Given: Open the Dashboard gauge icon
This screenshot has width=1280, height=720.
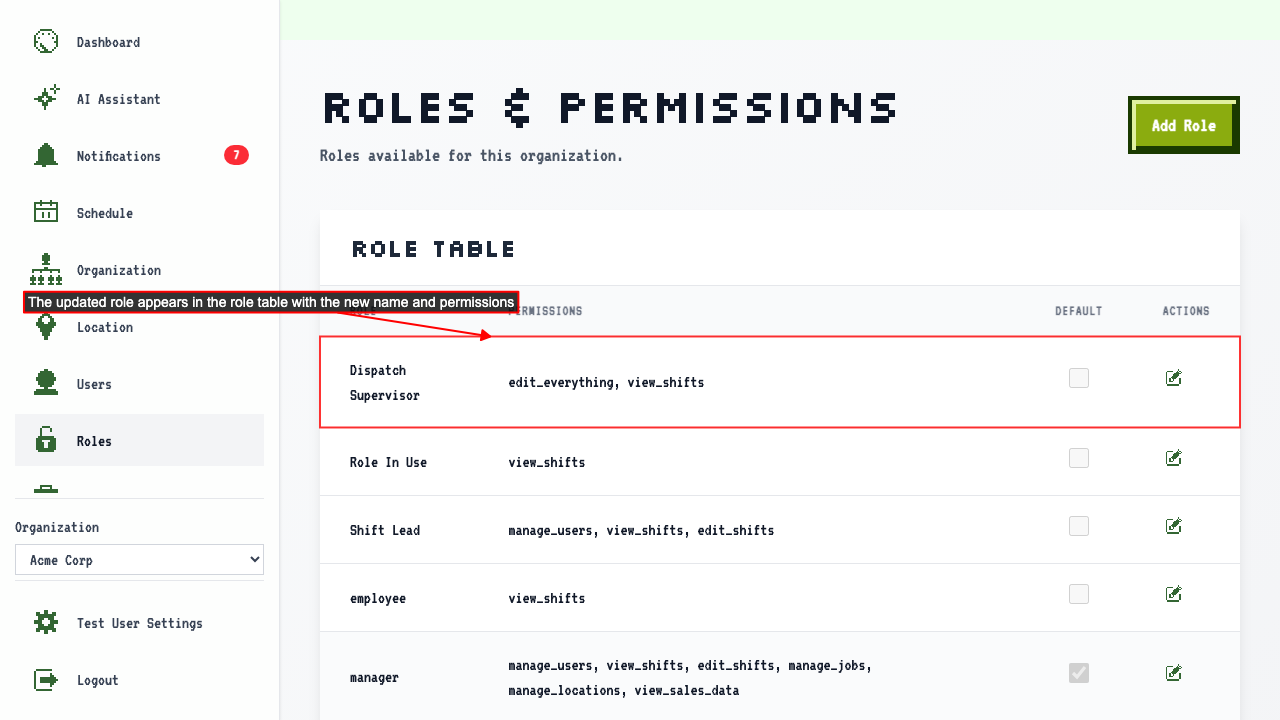Looking at the screenshot, I should click(x=46, y=42).
